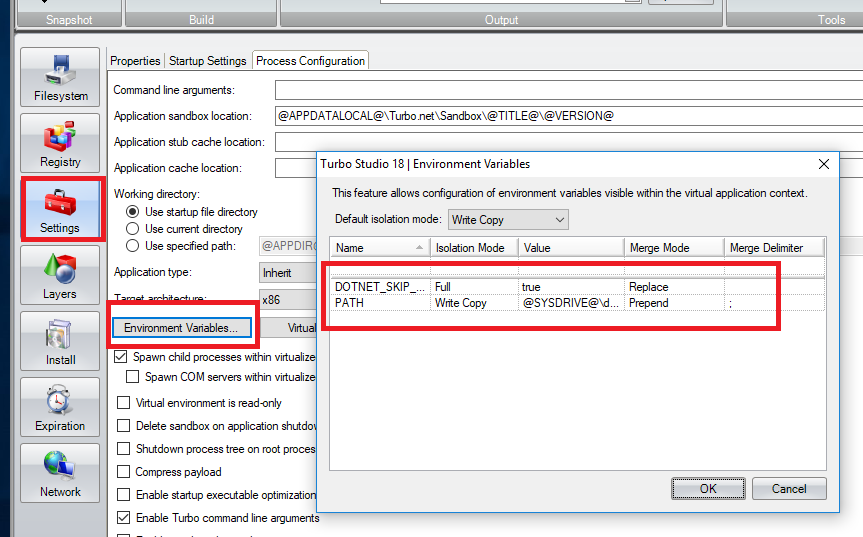
Task: Open the Application type Inherit dropdown
Action: (288, 273)
